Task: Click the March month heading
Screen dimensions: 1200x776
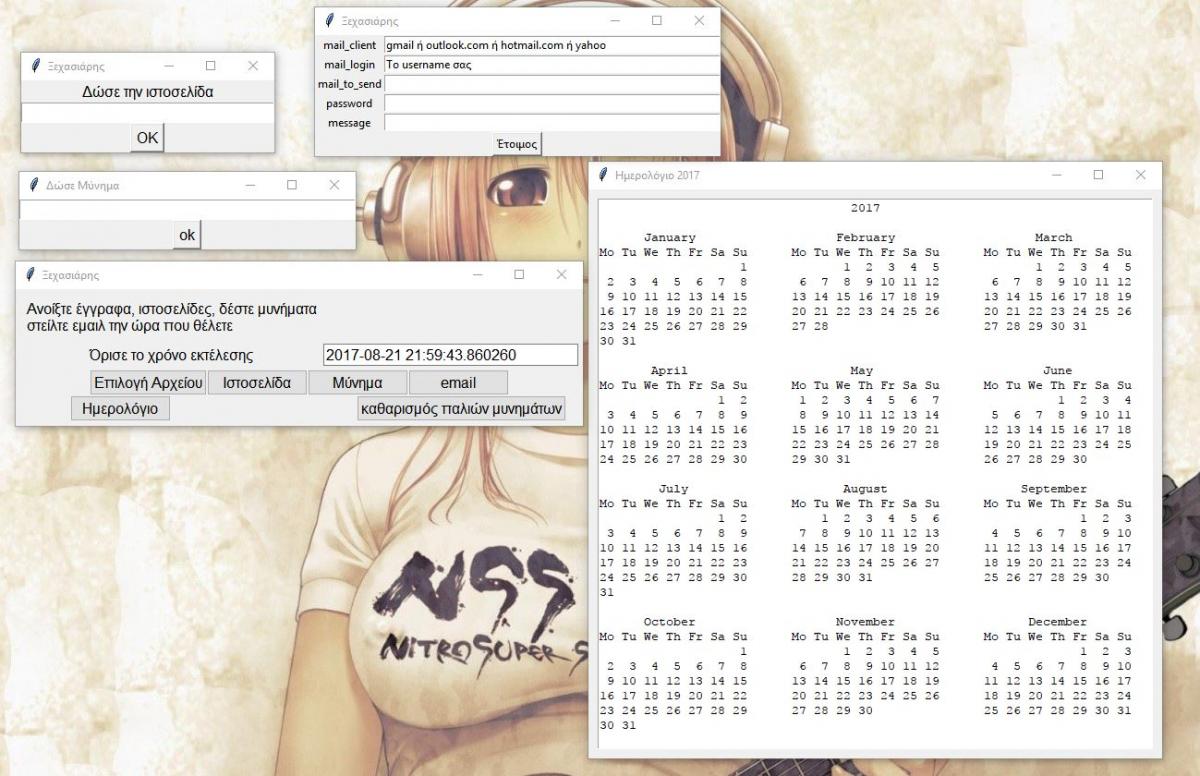Action: pos(1054,238)
